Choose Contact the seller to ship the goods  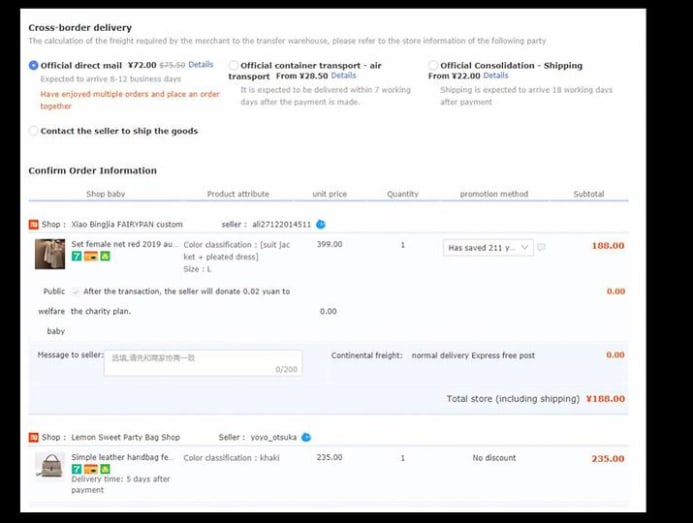click(33, 131)
